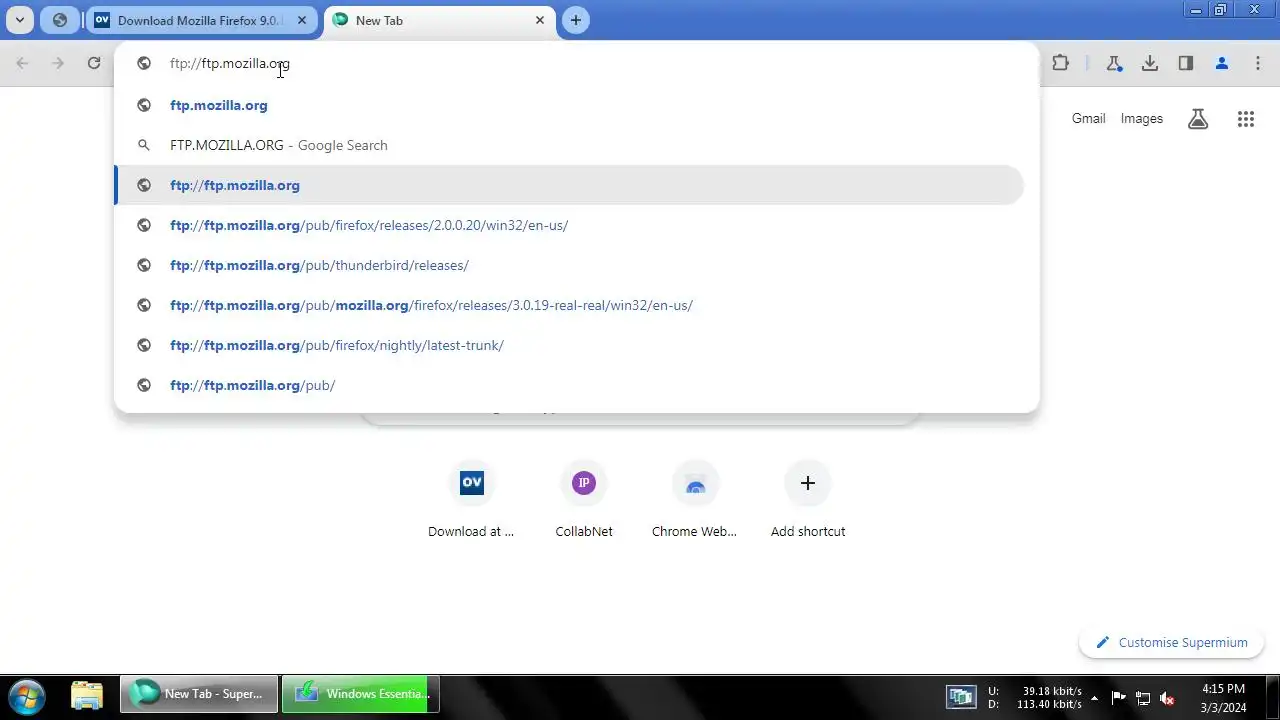Click magnifier icon beside Google Search suggestion
The height and width of the screenshot is (720, 1280).
pos(144,145)
